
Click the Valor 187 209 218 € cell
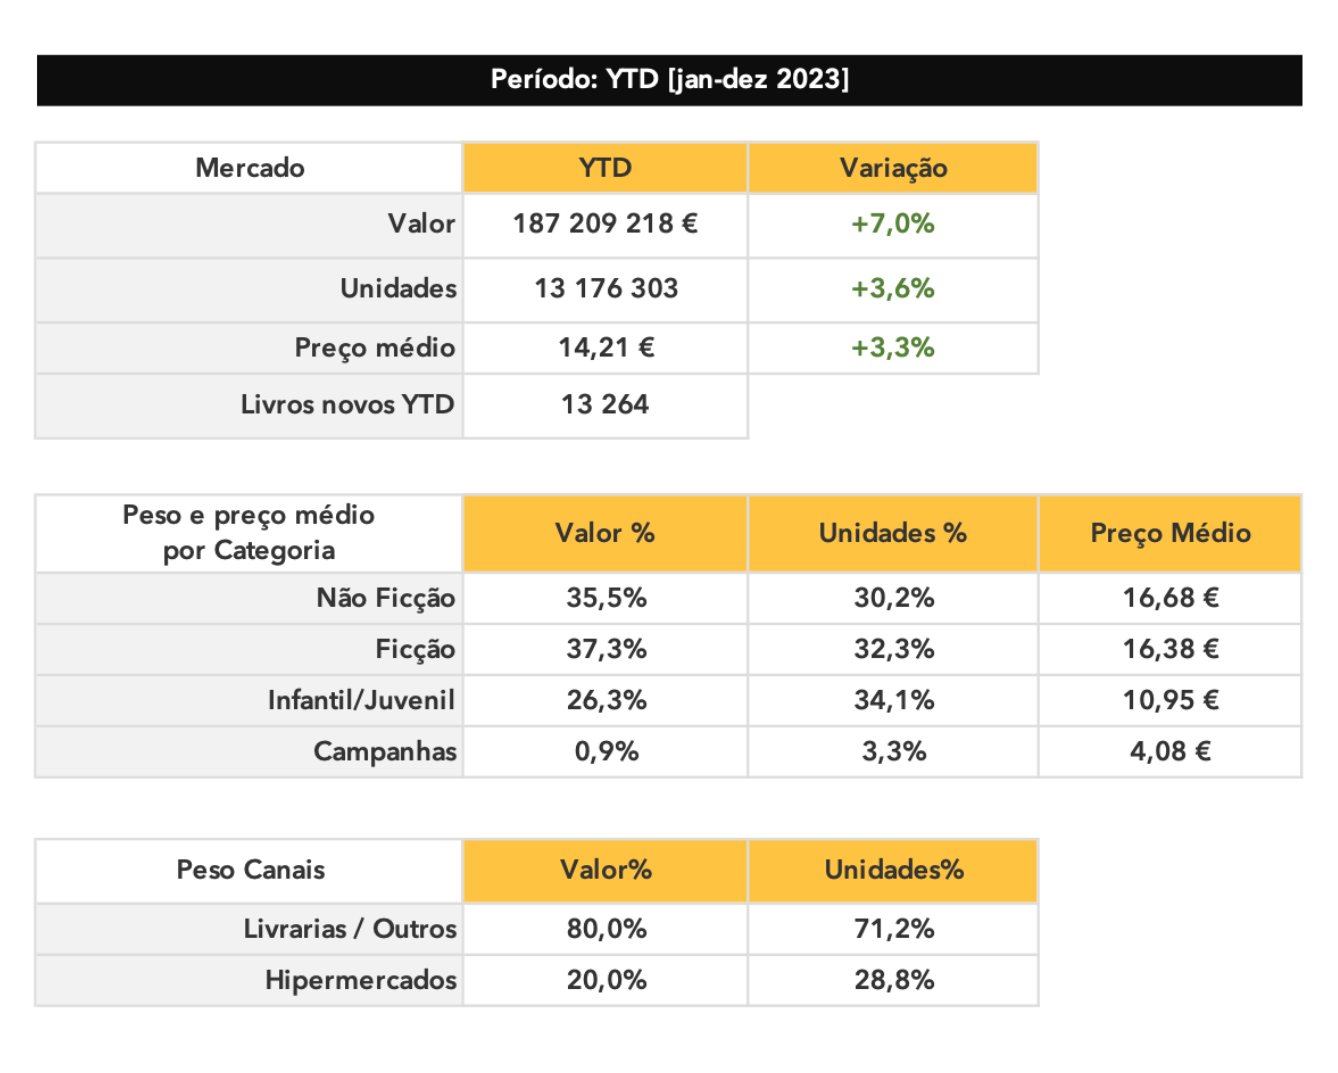[605, 224]
